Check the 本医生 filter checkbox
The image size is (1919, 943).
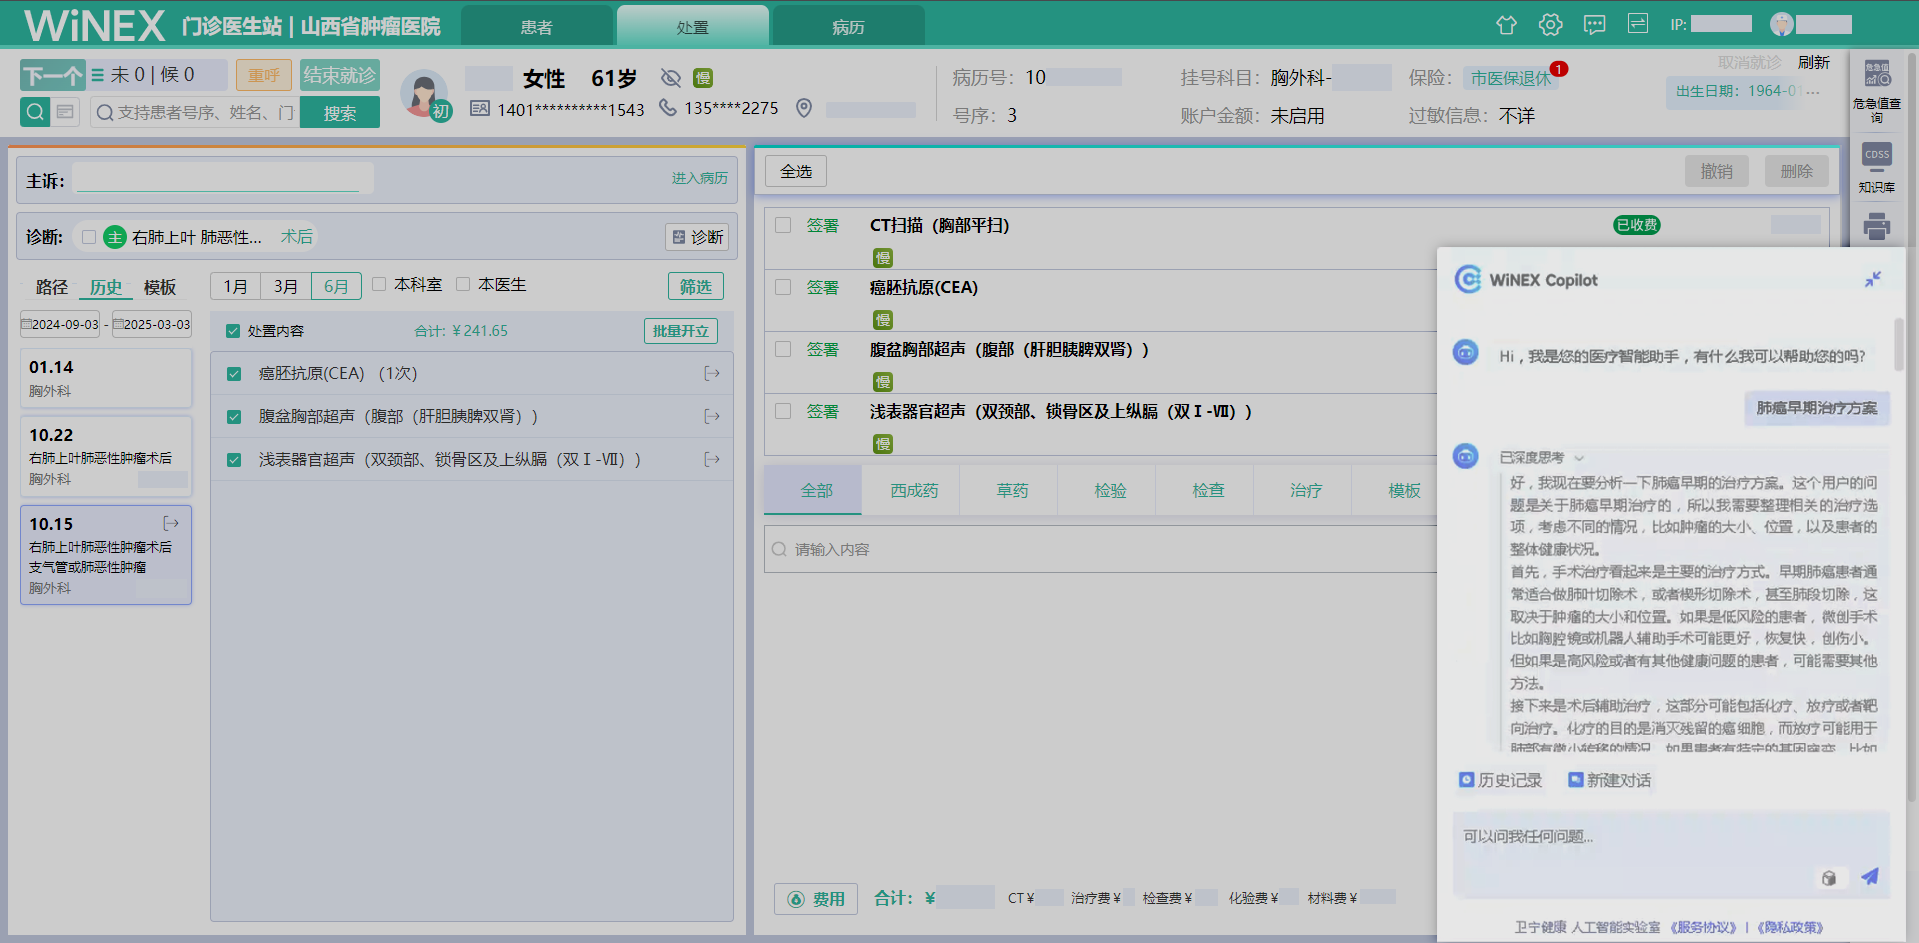coord(463,285)
